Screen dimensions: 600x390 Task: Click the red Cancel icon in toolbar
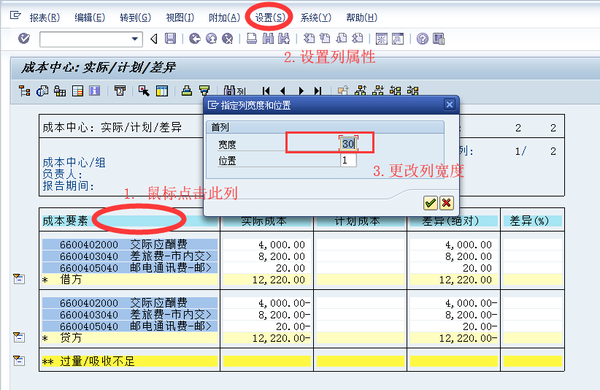[x=227, y=38]
